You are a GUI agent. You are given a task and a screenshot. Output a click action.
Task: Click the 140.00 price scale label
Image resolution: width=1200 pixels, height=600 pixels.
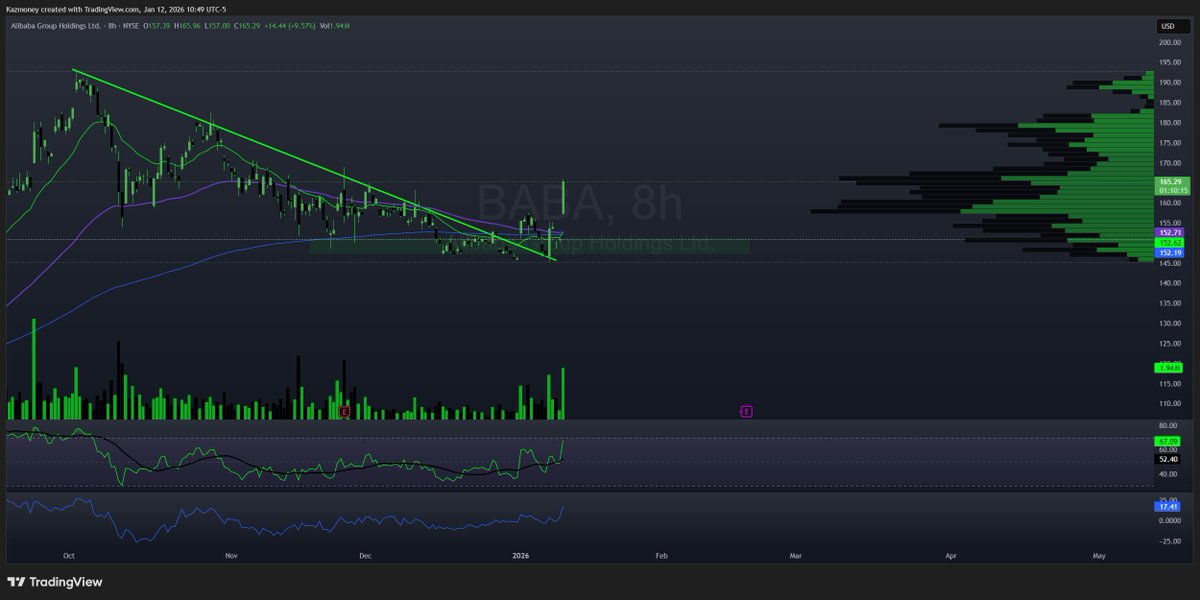pos(1170,283)
